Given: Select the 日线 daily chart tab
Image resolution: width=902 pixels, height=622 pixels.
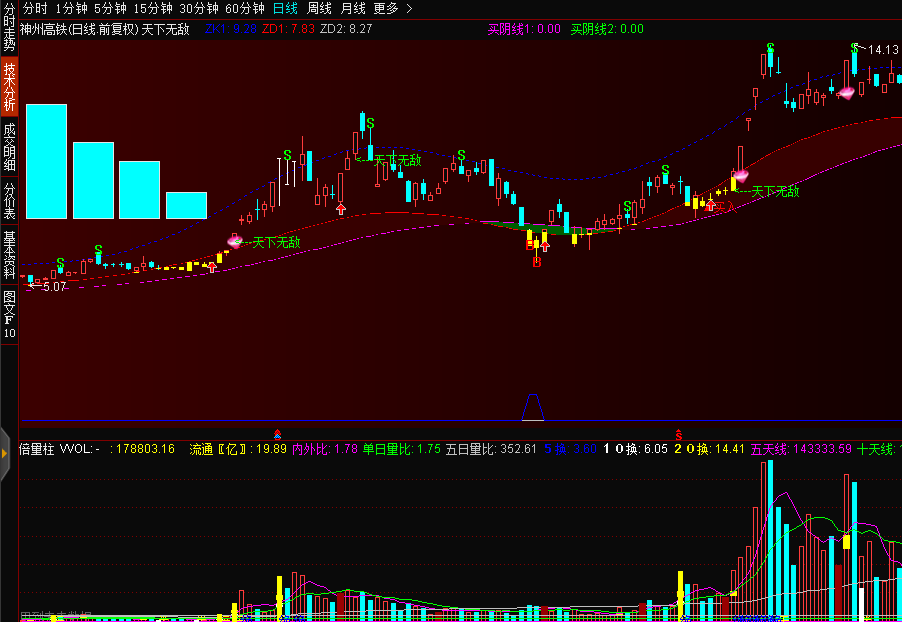Looking at the screenshot, I should 285,9.
